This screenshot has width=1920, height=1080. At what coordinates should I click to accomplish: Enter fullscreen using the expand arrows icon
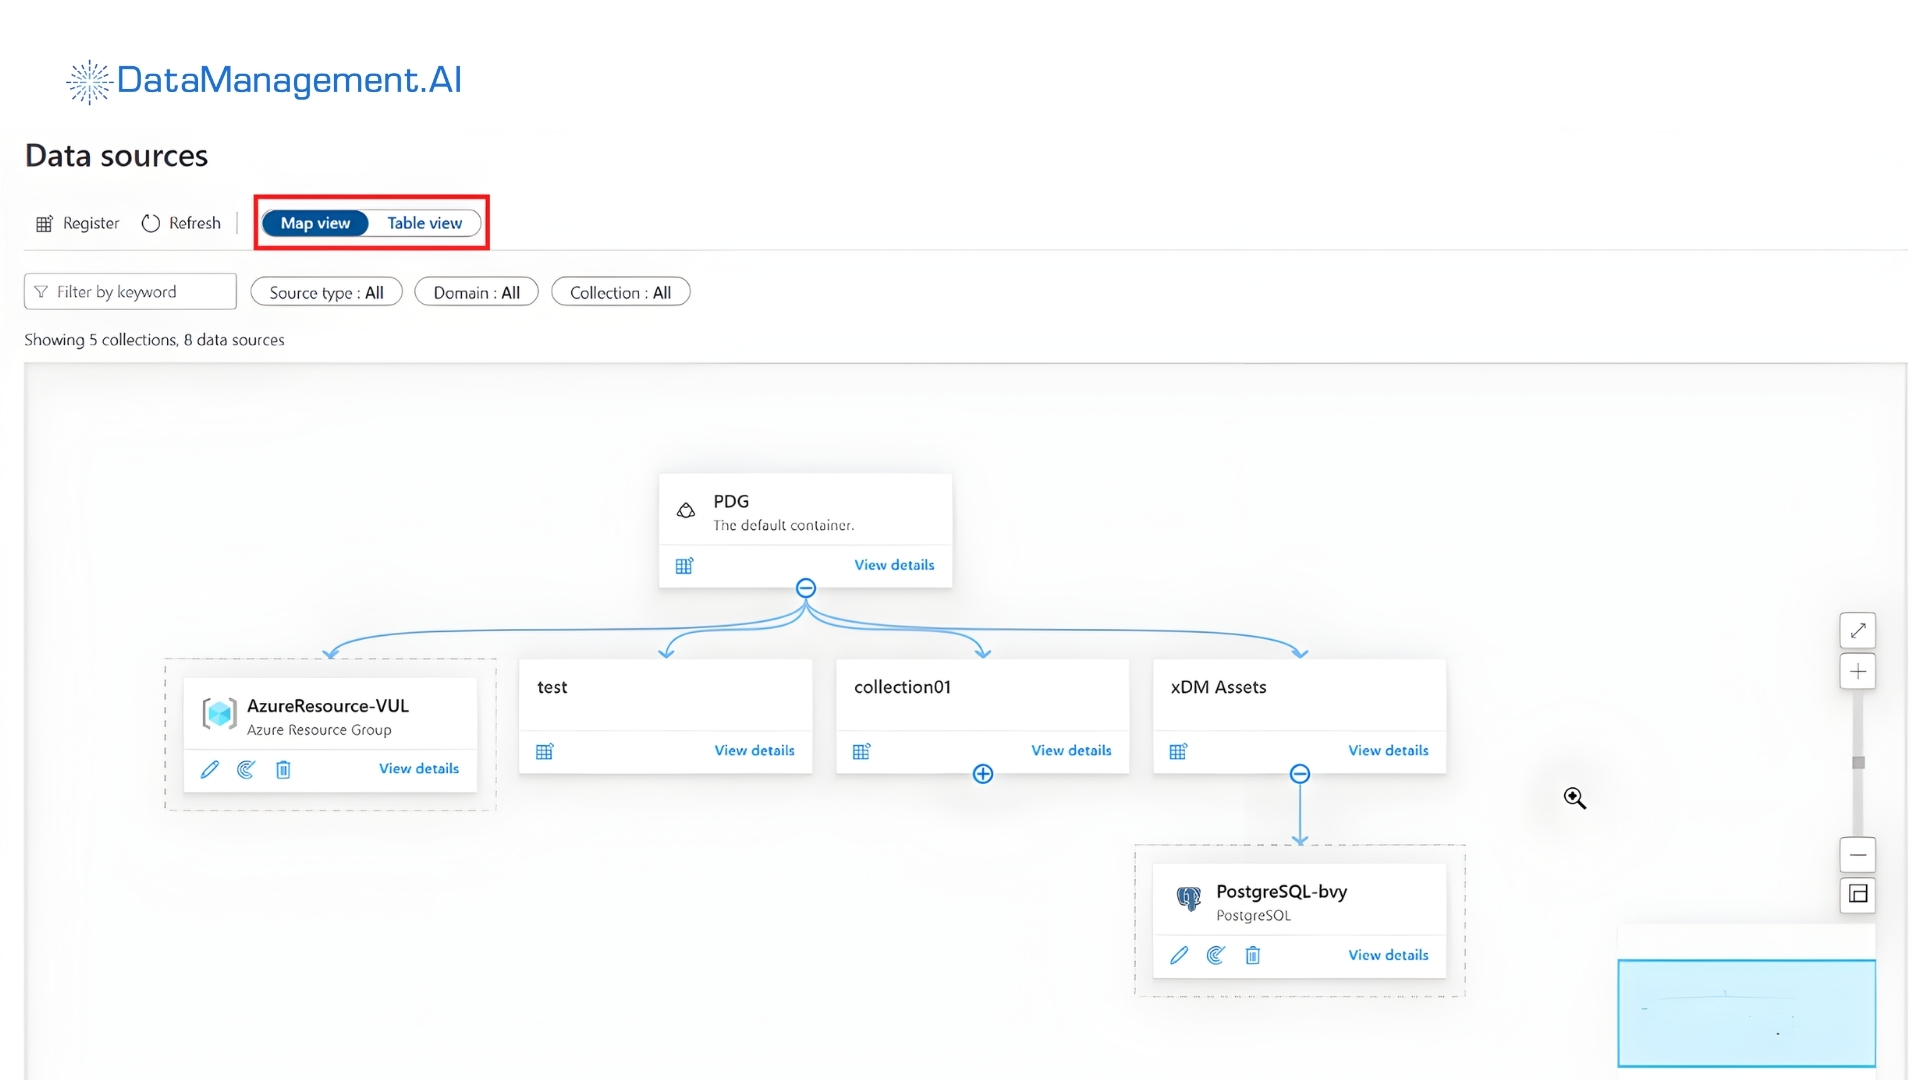click(1857, 630)
